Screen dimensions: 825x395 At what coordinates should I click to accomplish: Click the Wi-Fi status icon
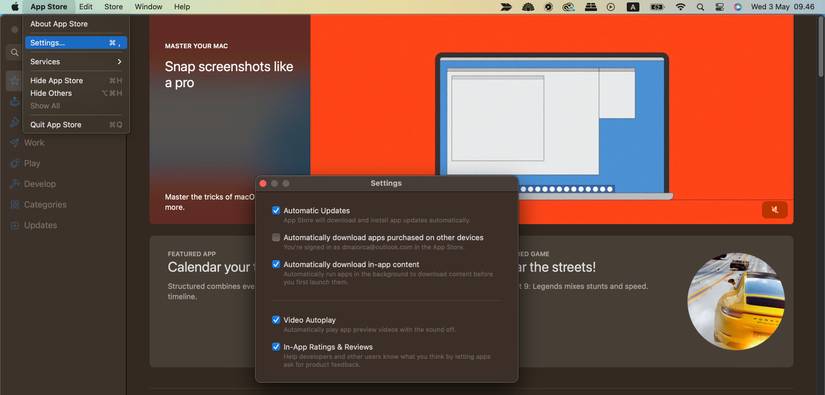pos(680,7)
